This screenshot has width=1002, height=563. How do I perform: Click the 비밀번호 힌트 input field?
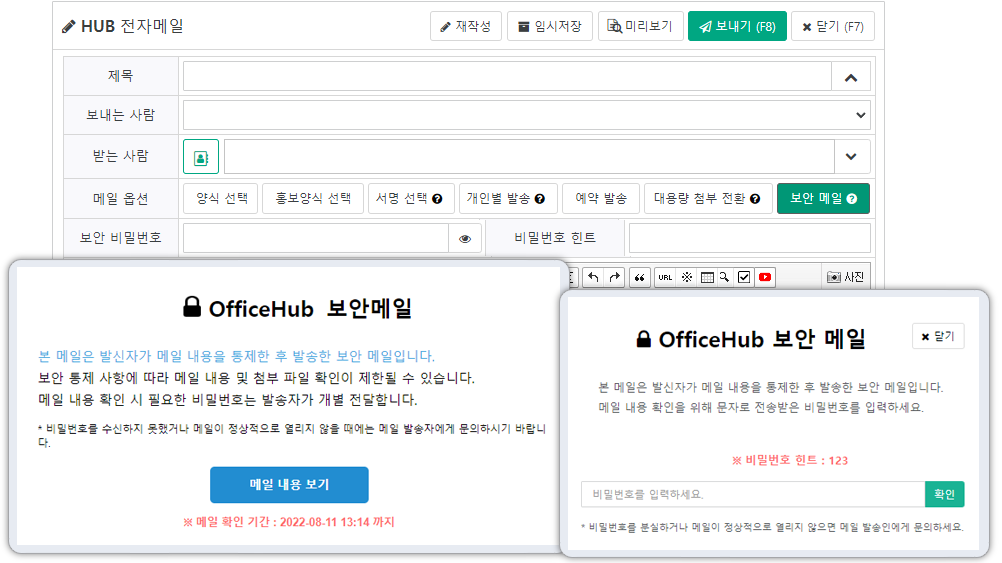click(x=750, y=238)
